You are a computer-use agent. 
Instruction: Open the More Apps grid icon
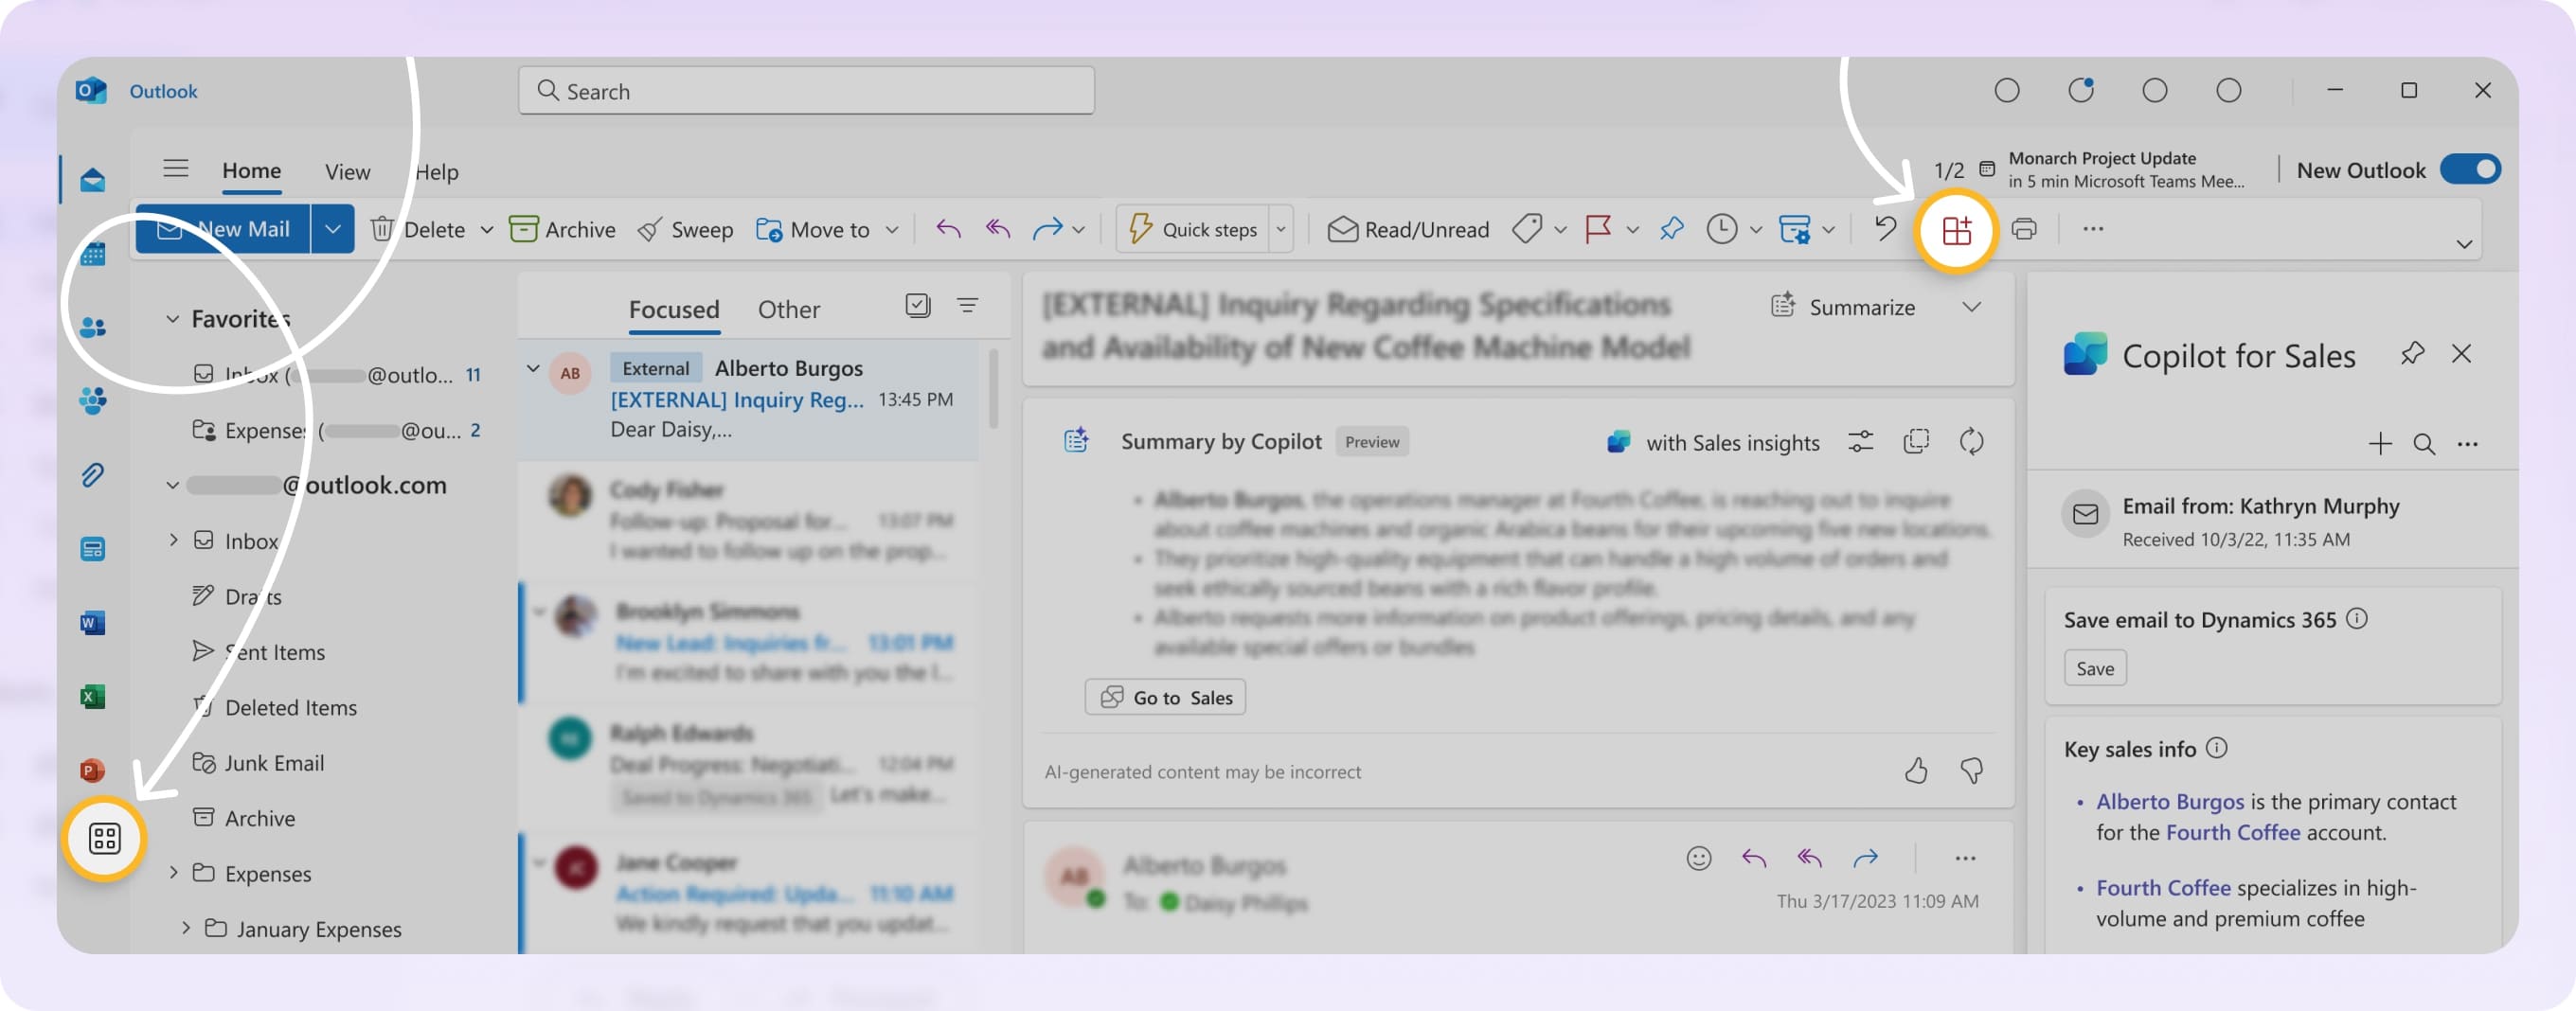pos(104,840)
